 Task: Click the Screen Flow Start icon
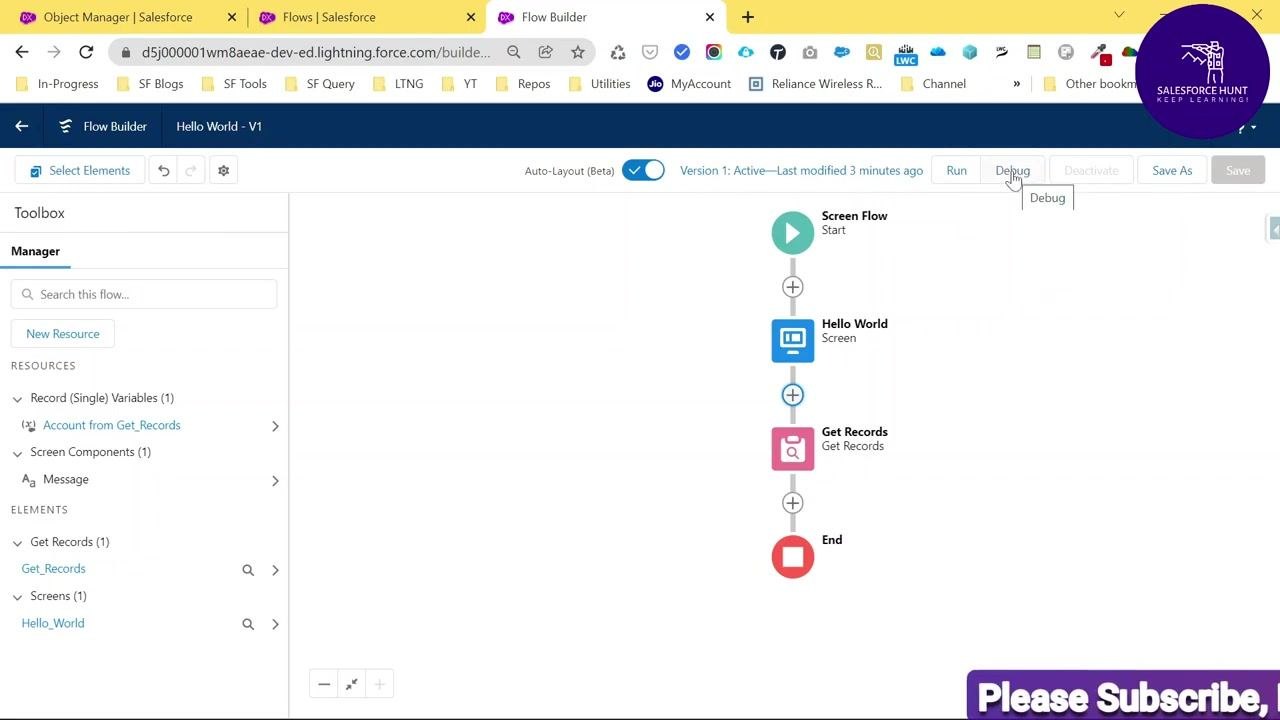pyautogui.click(x=793, y=233)
